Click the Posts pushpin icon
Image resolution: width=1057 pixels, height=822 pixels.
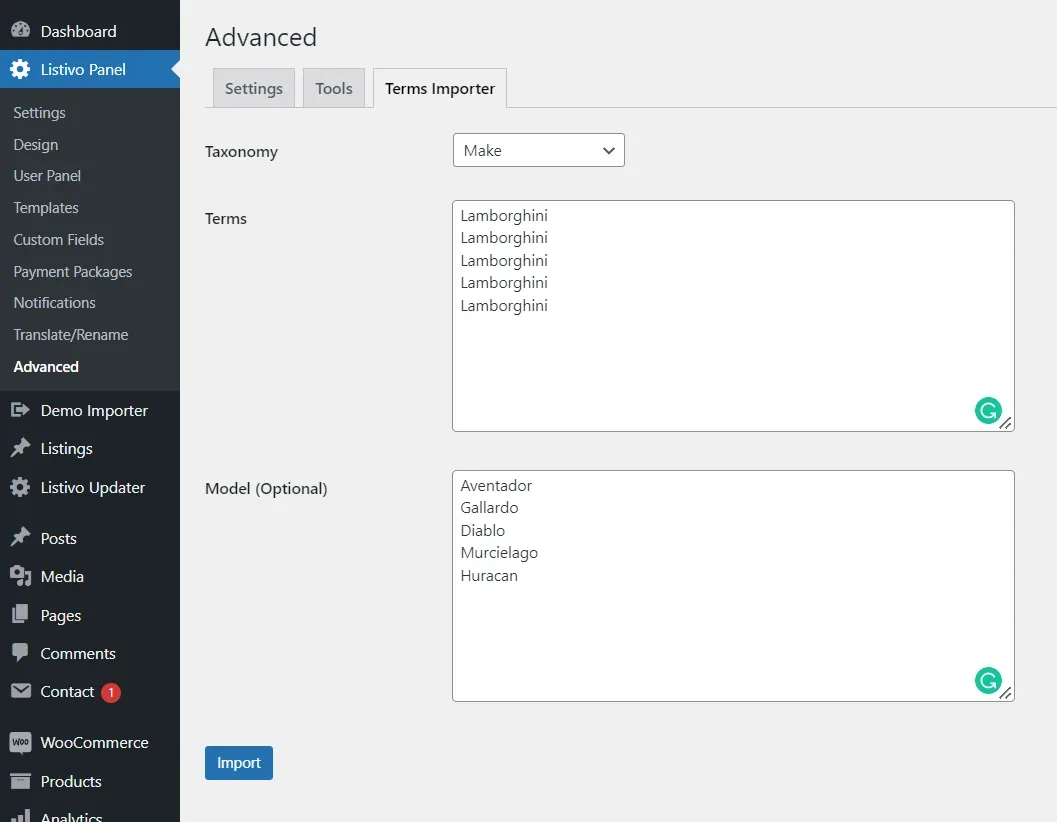(20, 537)
